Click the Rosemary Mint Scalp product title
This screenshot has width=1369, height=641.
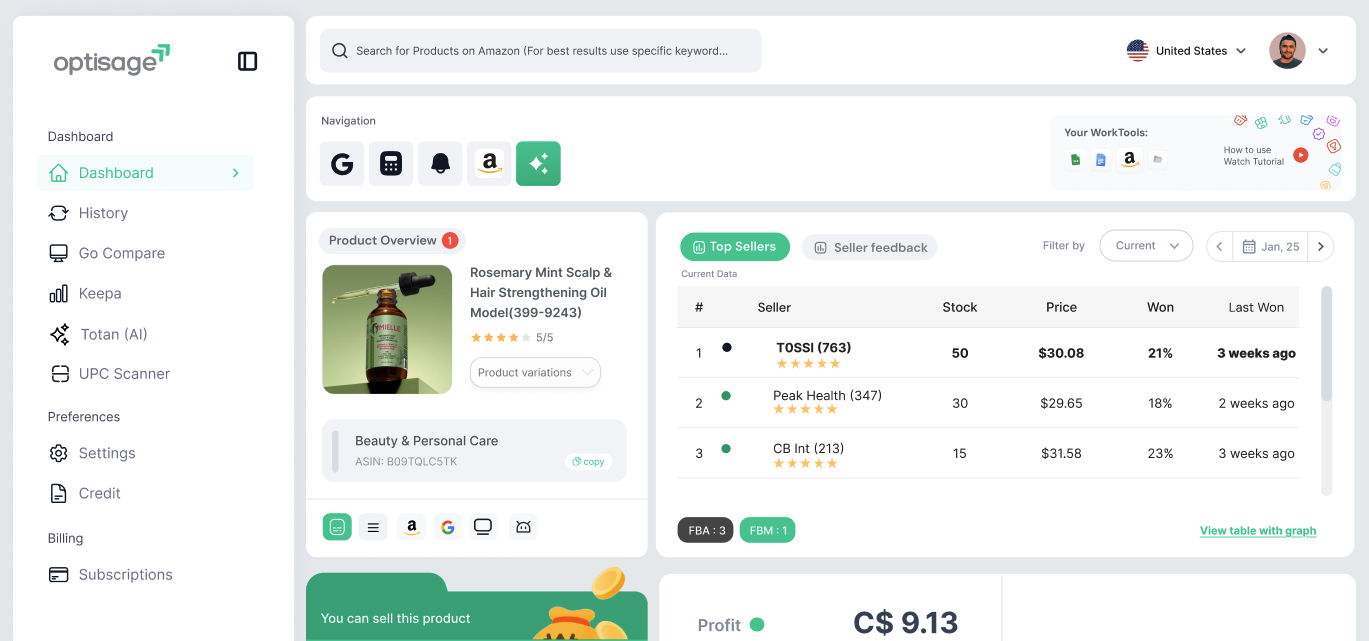(x=541, y=292)
